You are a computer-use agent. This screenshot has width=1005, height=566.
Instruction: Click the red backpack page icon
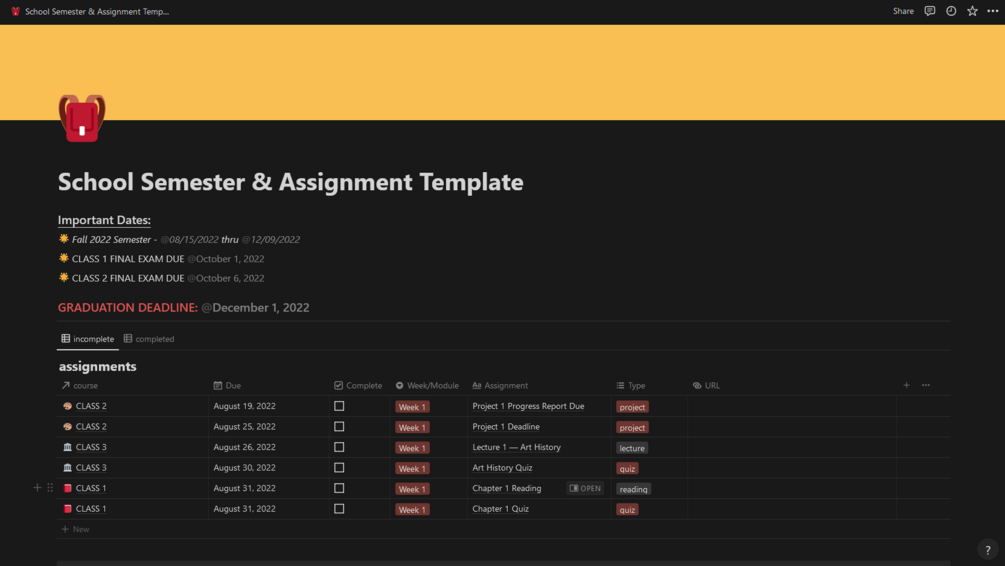click(x=82, y=118)
